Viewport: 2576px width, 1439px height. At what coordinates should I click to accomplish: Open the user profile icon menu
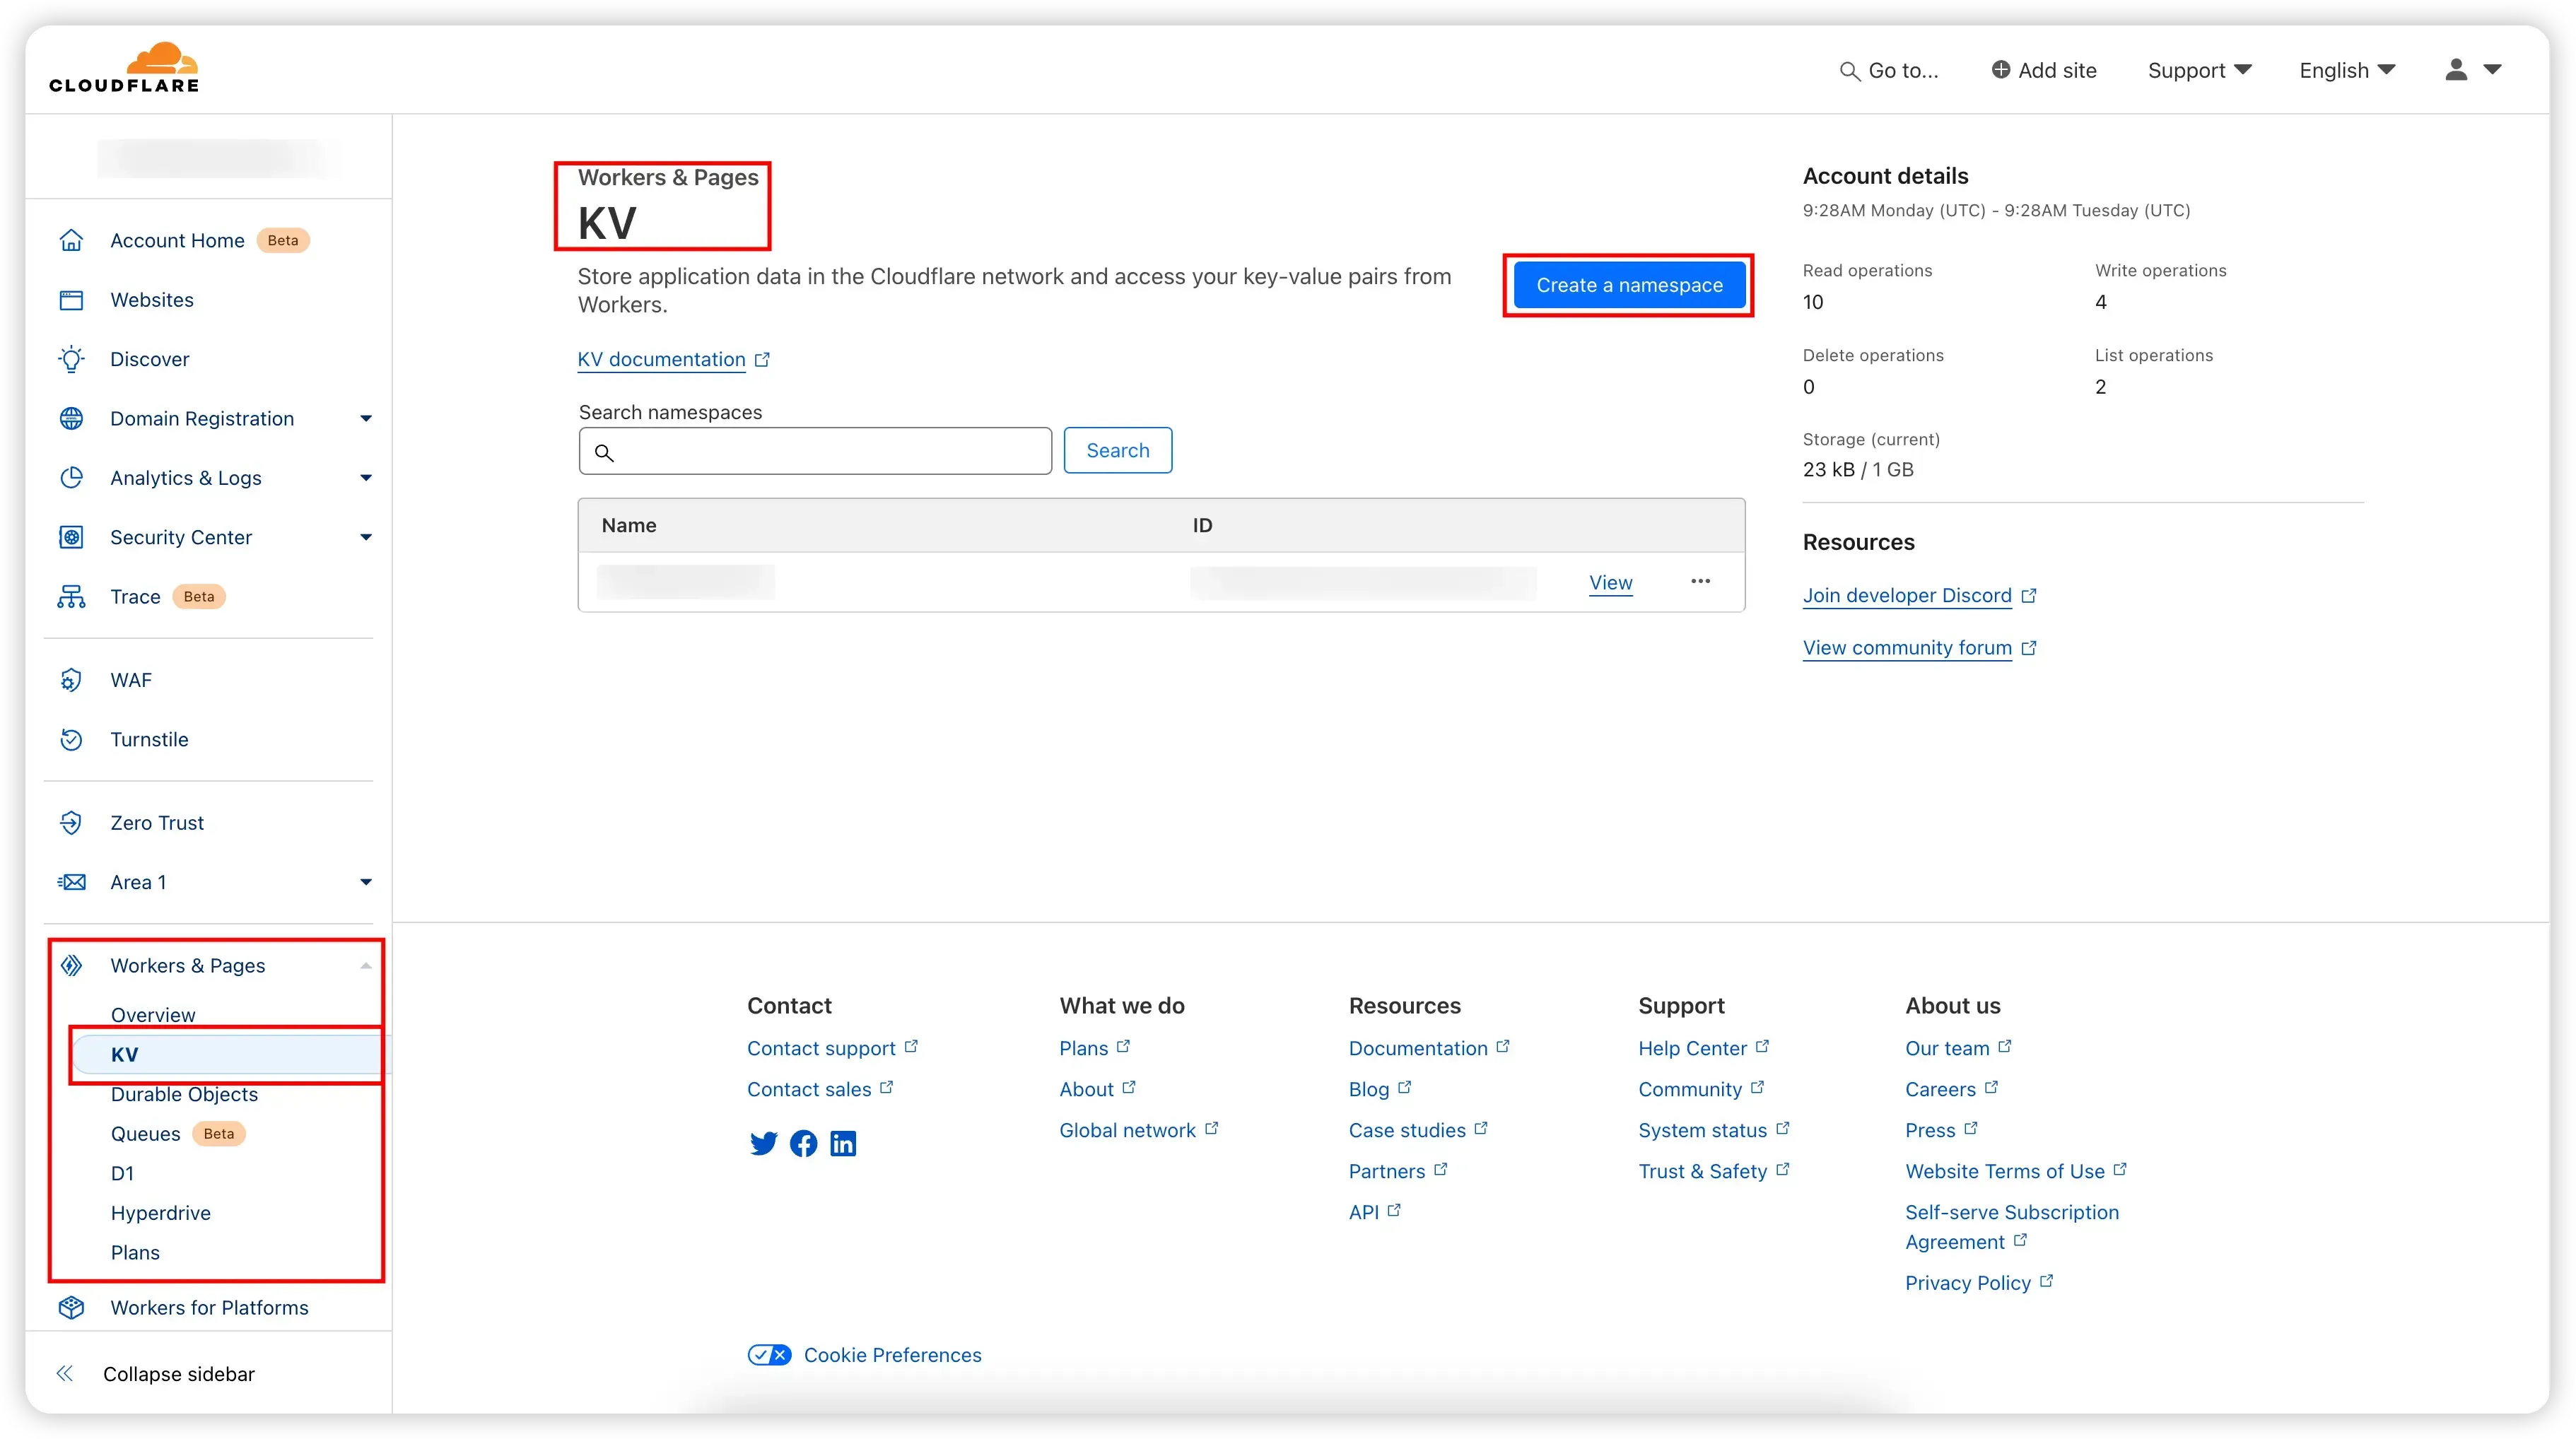coord(2457,69)
